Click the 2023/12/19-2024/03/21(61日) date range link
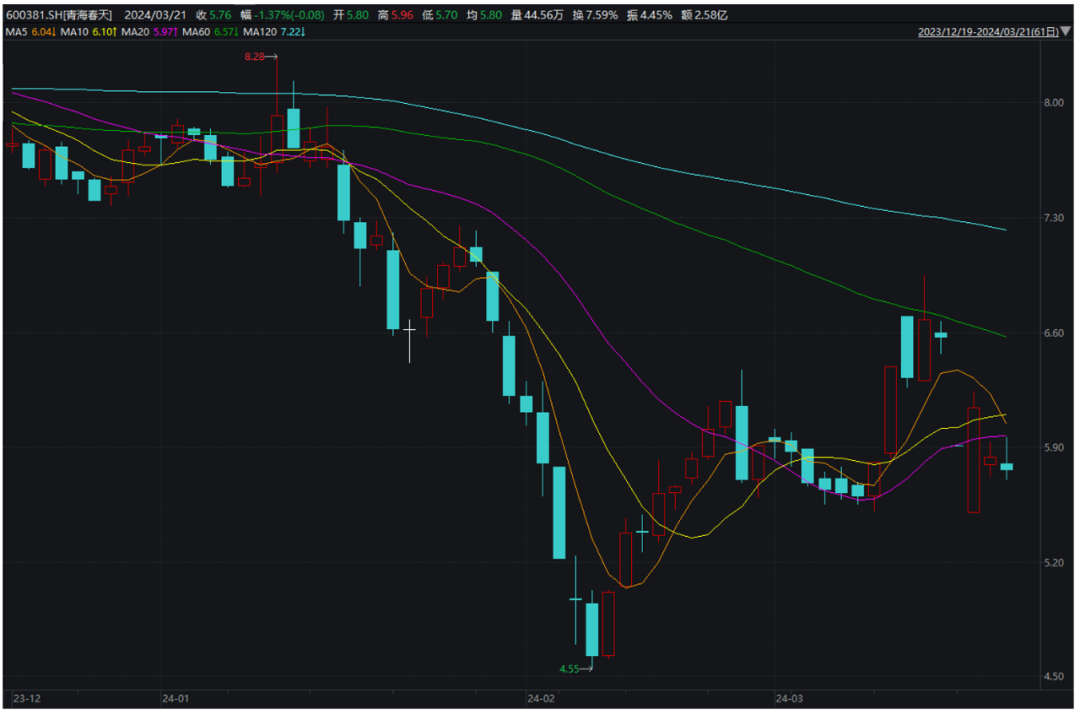The image size is (1080, 715). [988, 32]
